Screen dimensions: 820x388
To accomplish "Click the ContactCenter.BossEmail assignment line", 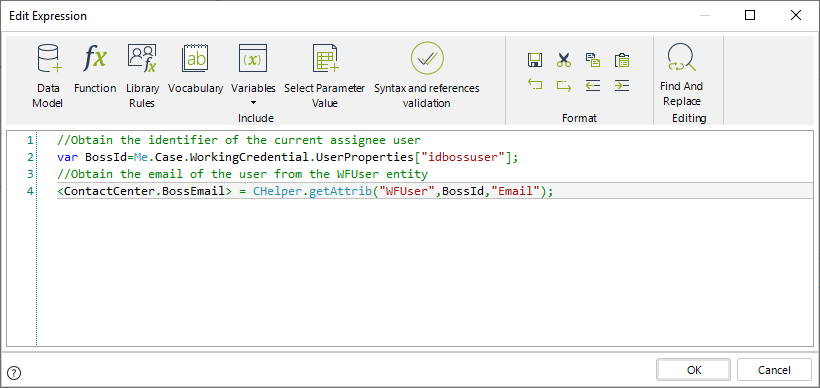I will coord(305,191).
